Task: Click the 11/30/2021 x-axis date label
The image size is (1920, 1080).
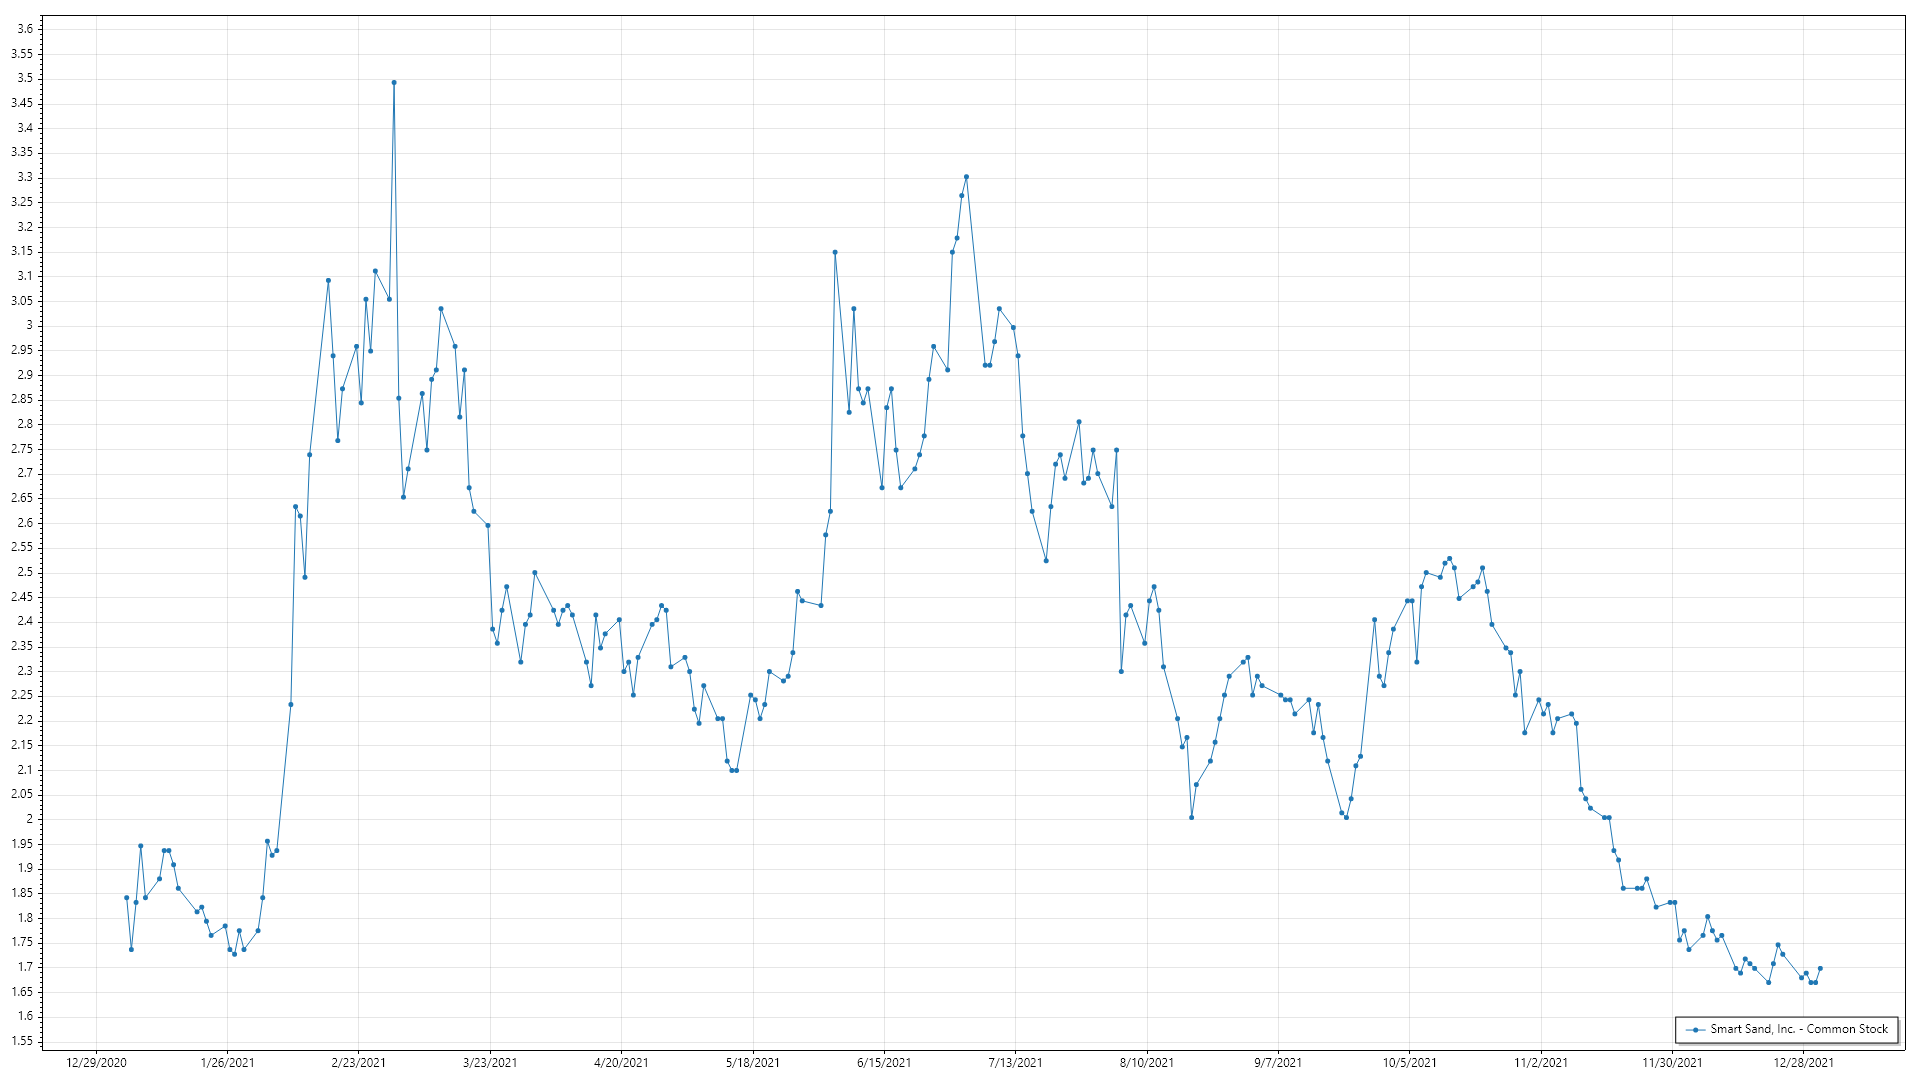Action: (1672, 1062)
